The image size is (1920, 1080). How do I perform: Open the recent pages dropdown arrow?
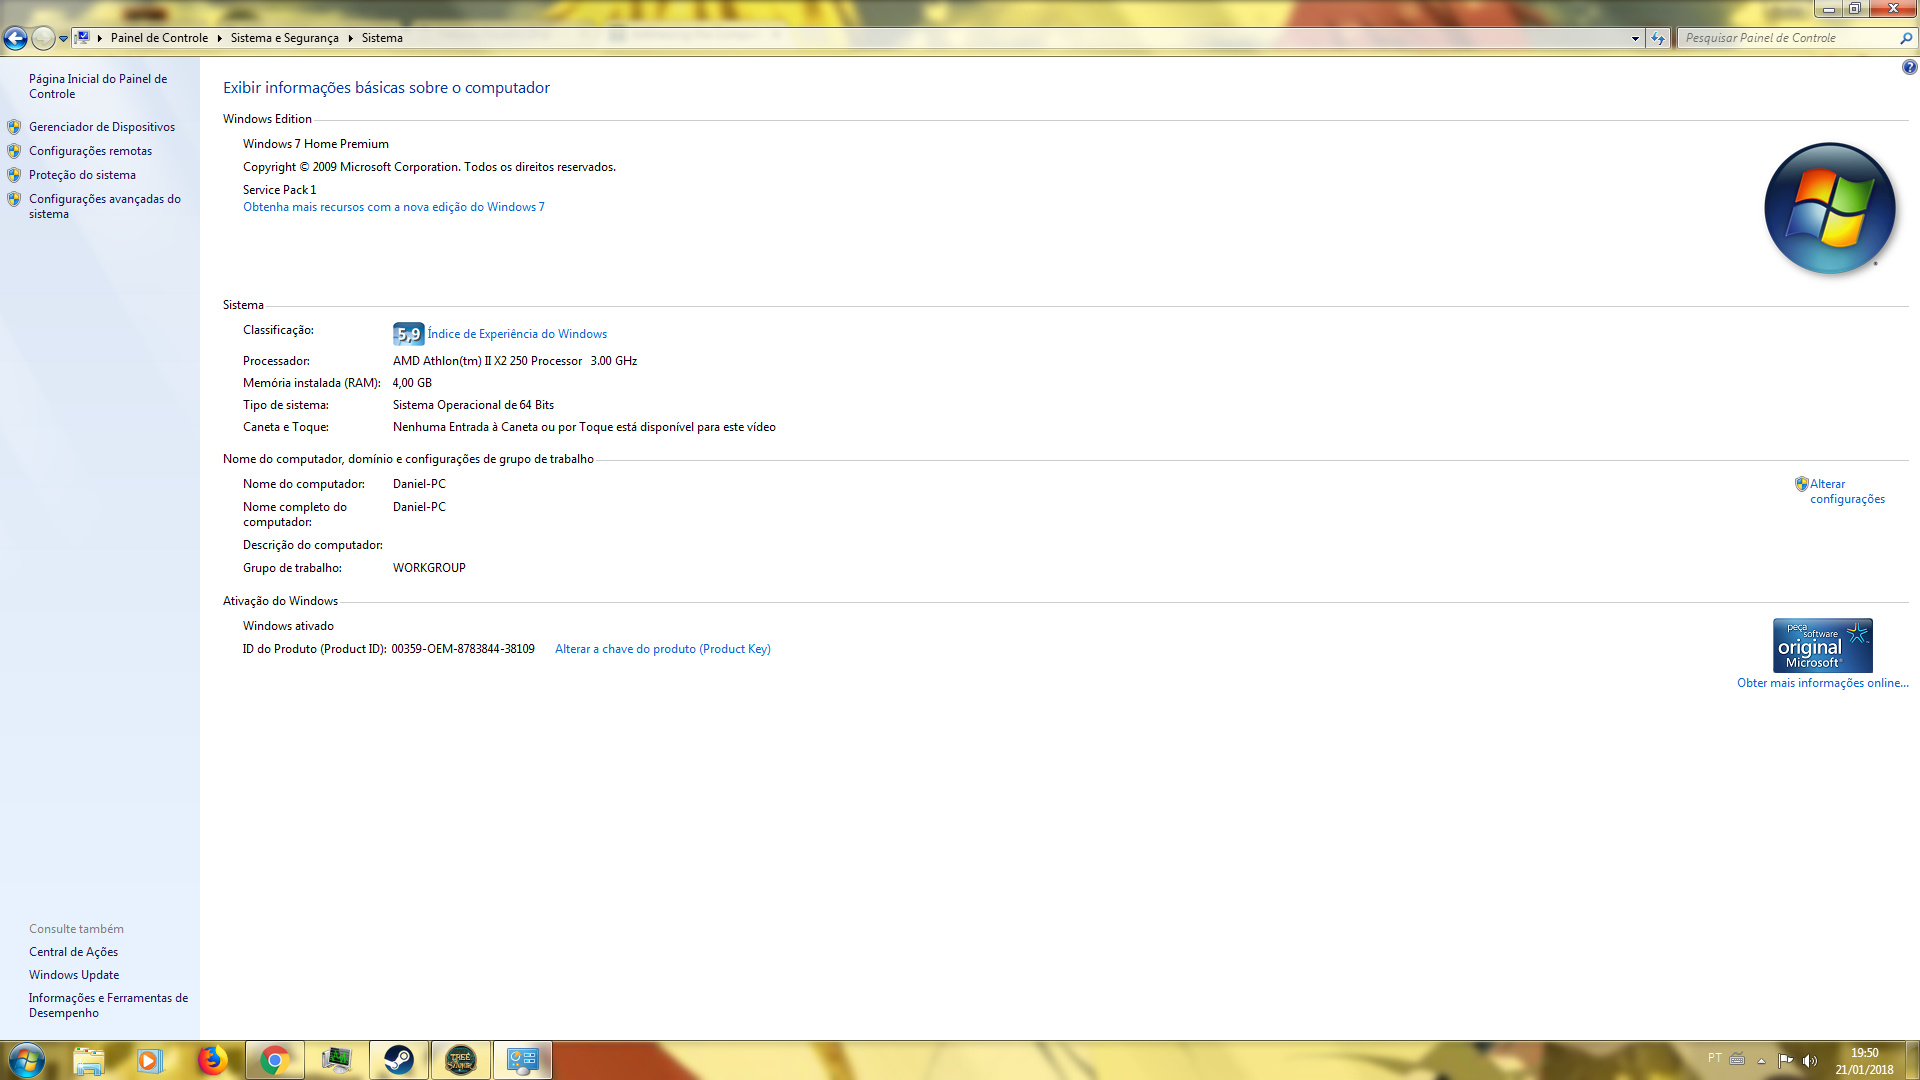point(63,39)
